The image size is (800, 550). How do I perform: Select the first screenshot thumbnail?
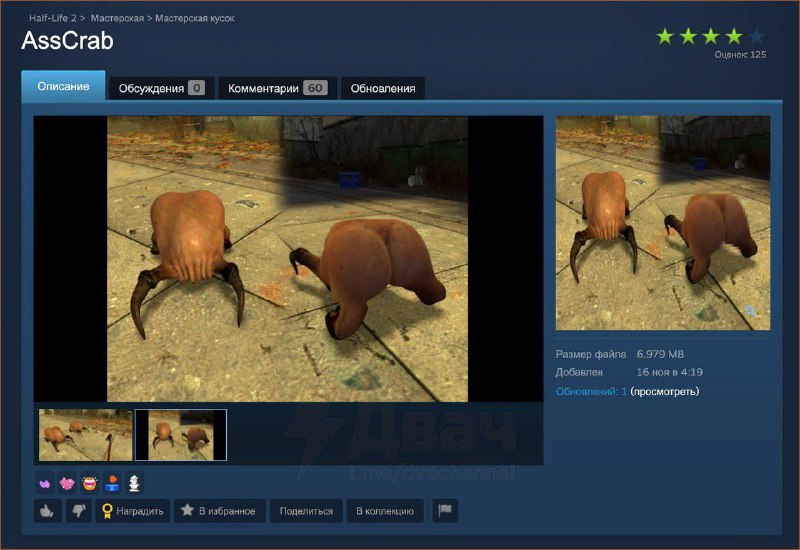point(85,435)
